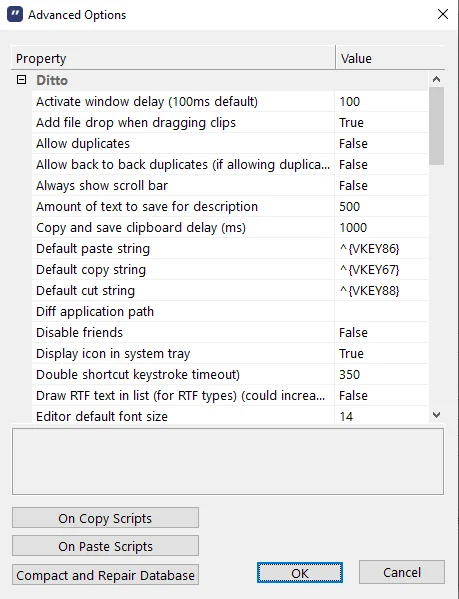Collapse the Ditto property group

pyautogui.click(x=22, y=80)
